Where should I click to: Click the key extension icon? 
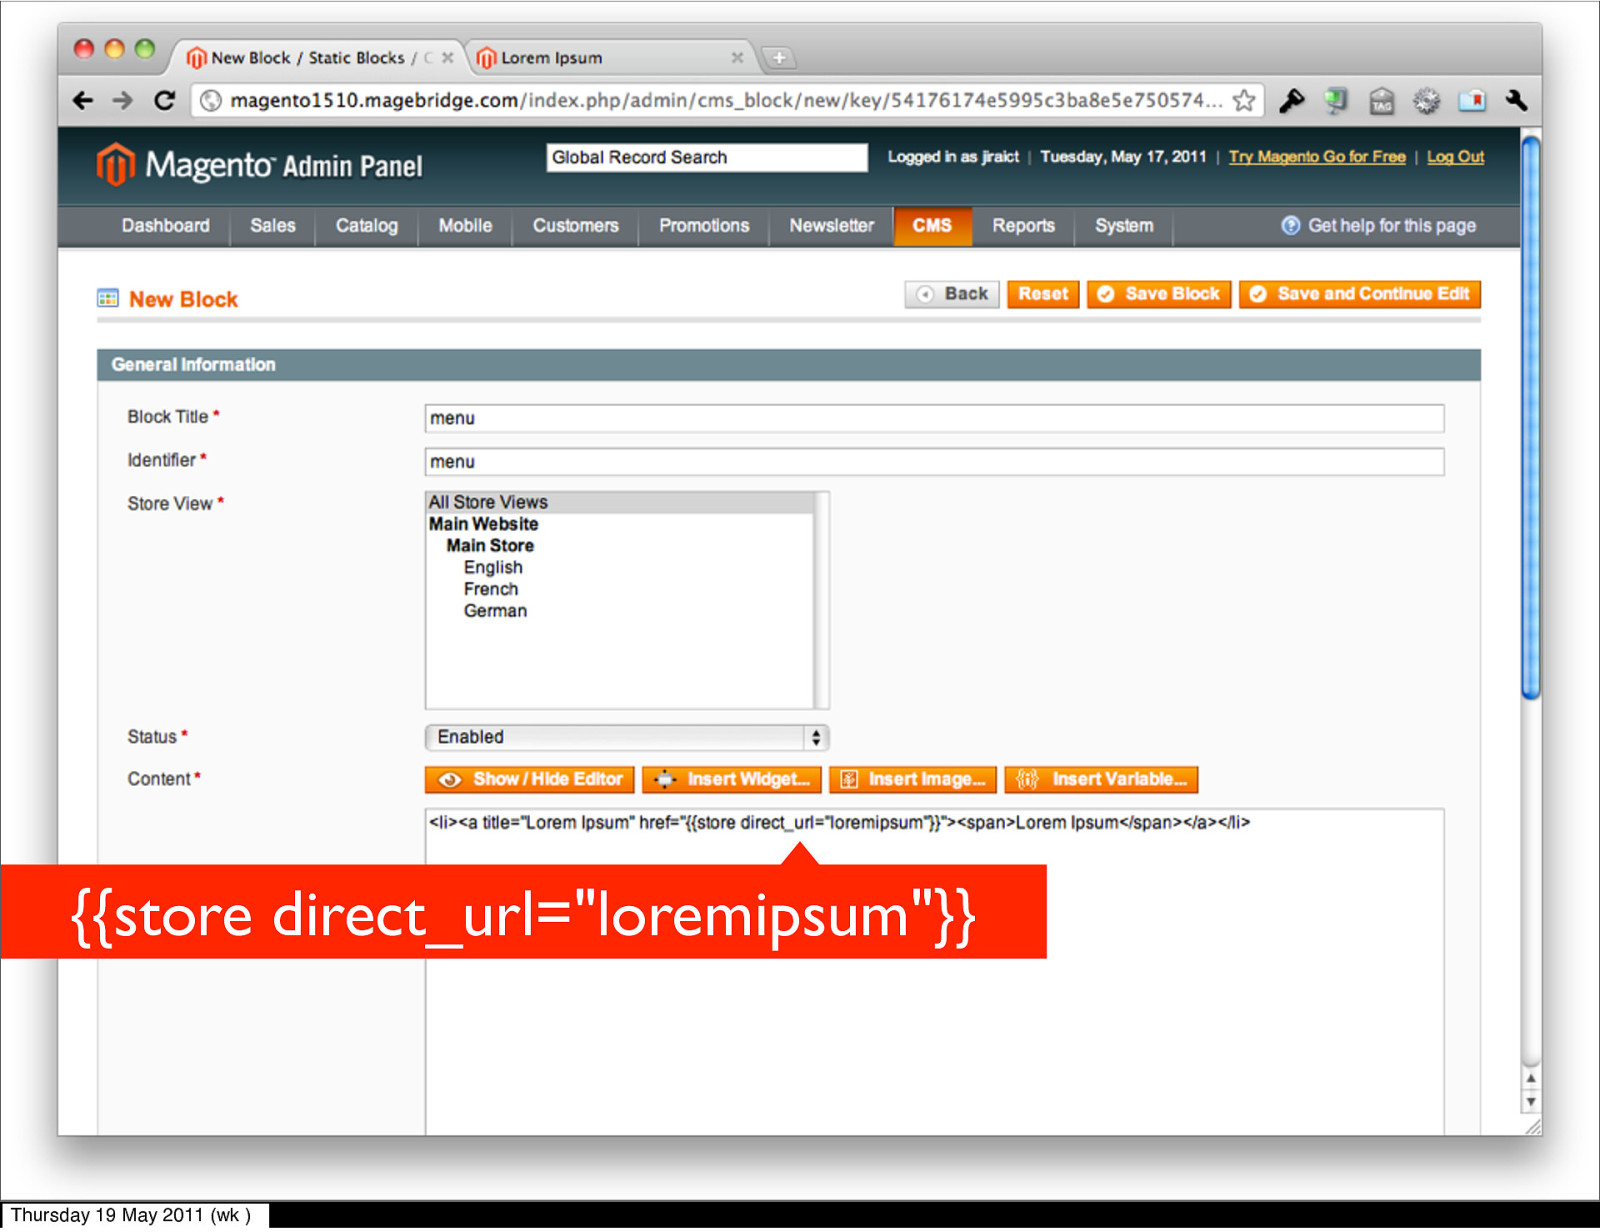point(1292,100)
